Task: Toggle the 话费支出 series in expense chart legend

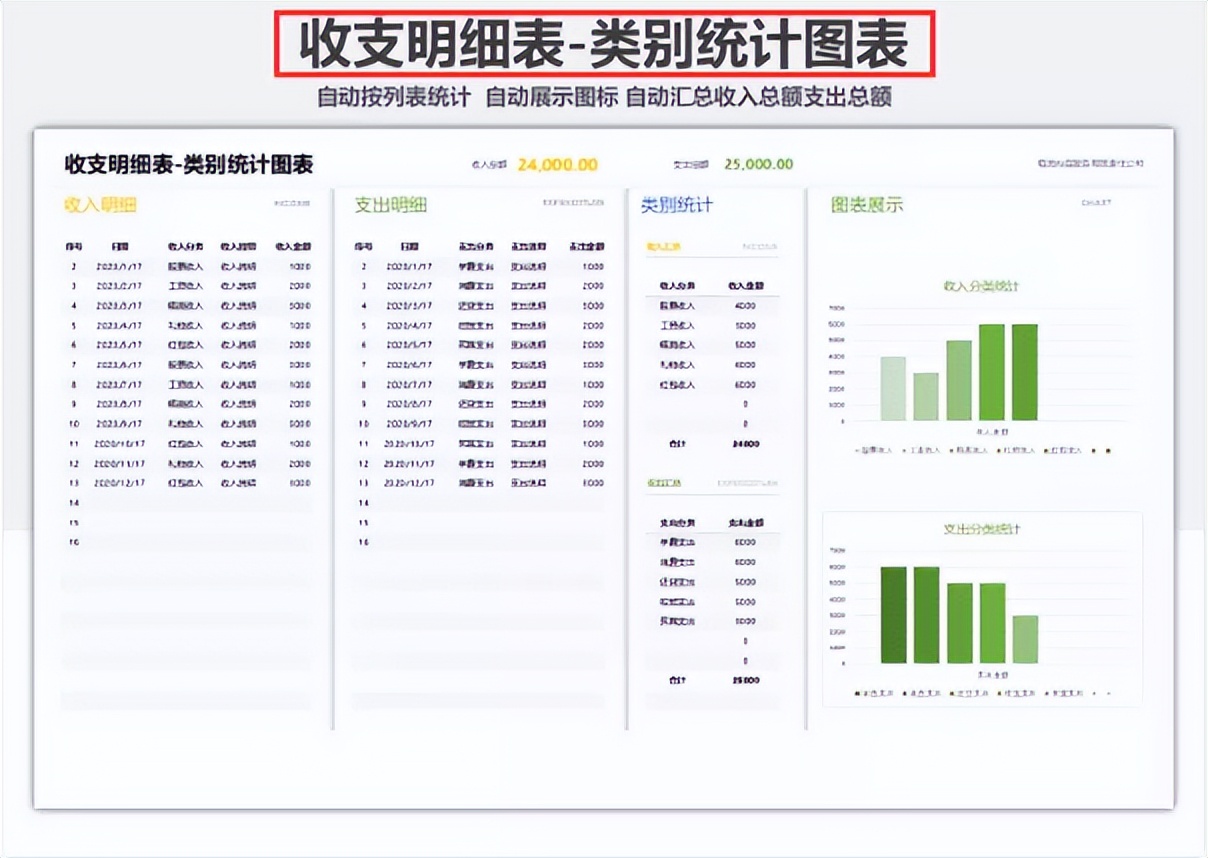Action: (x=905, y=694)
